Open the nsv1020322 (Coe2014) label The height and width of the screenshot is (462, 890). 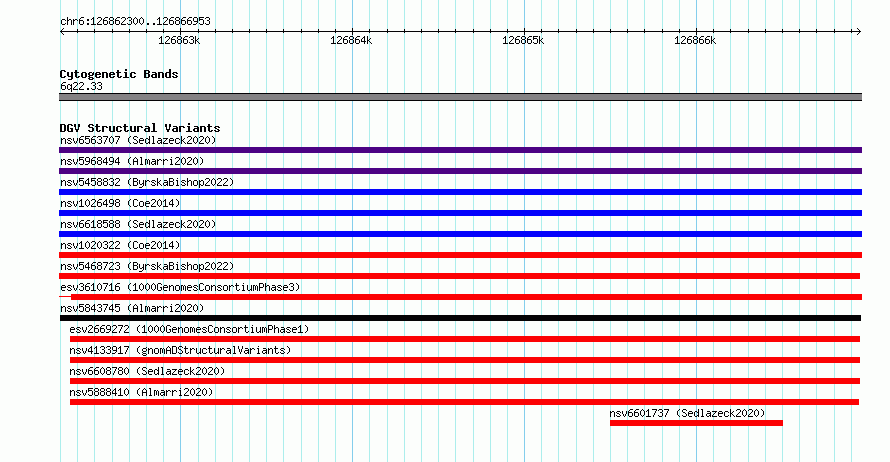point(120,245)
